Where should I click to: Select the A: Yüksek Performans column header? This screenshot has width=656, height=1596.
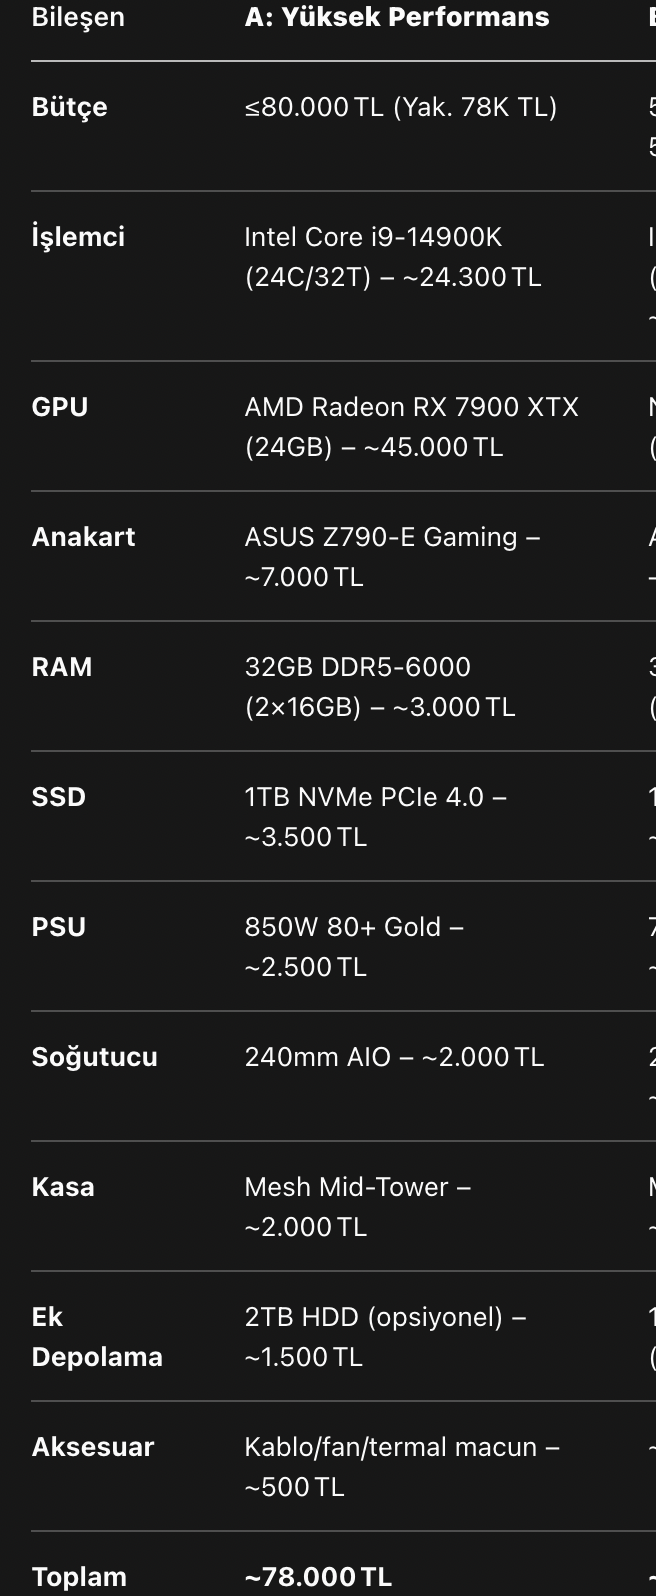pos(397,17)
